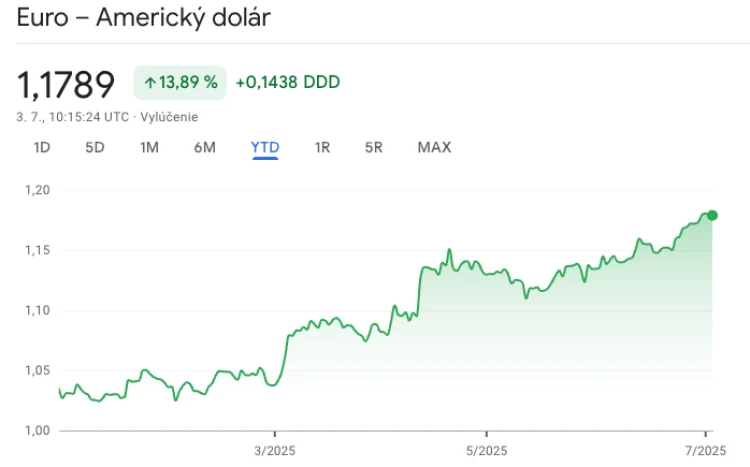Click the 13,89 % change badge

[x=180, y=83]
